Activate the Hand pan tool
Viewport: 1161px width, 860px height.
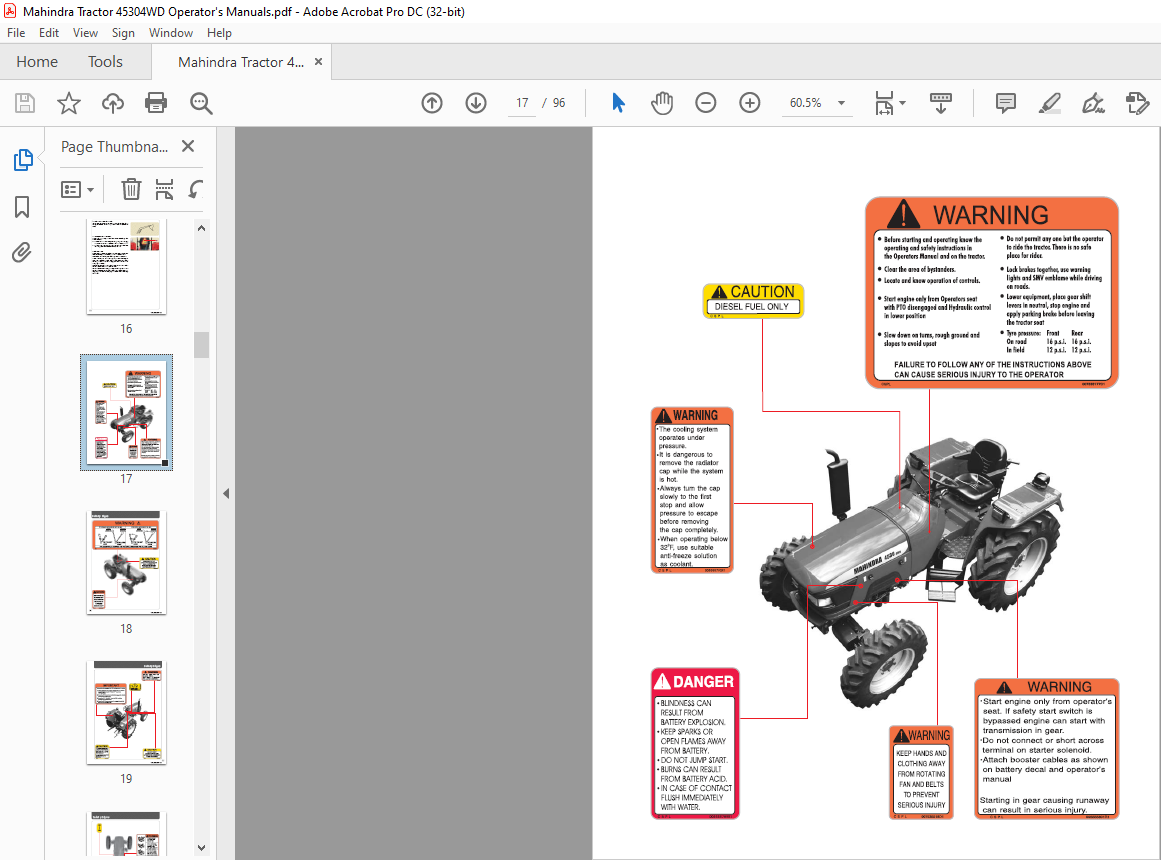coord(662,103)
